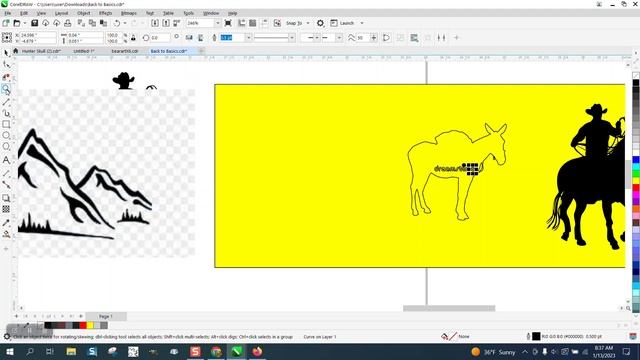Click the Save icon

coord(35,23)
